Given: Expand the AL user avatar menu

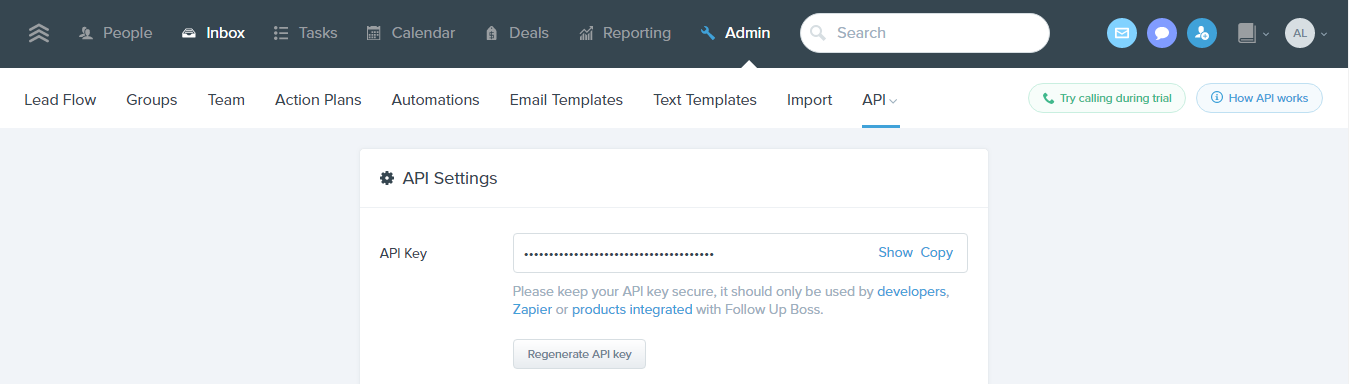Looking at the screenshot, I should click(x=1306, y=33).
